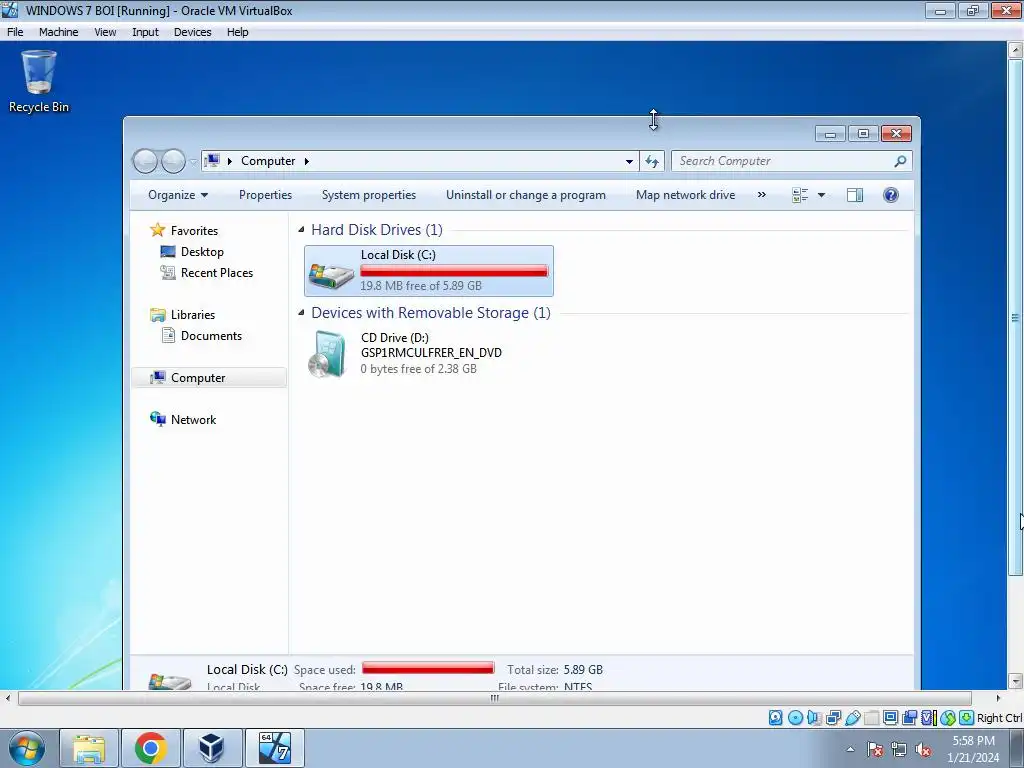
Task: Click System properties in toolbar
Action: 369,195
